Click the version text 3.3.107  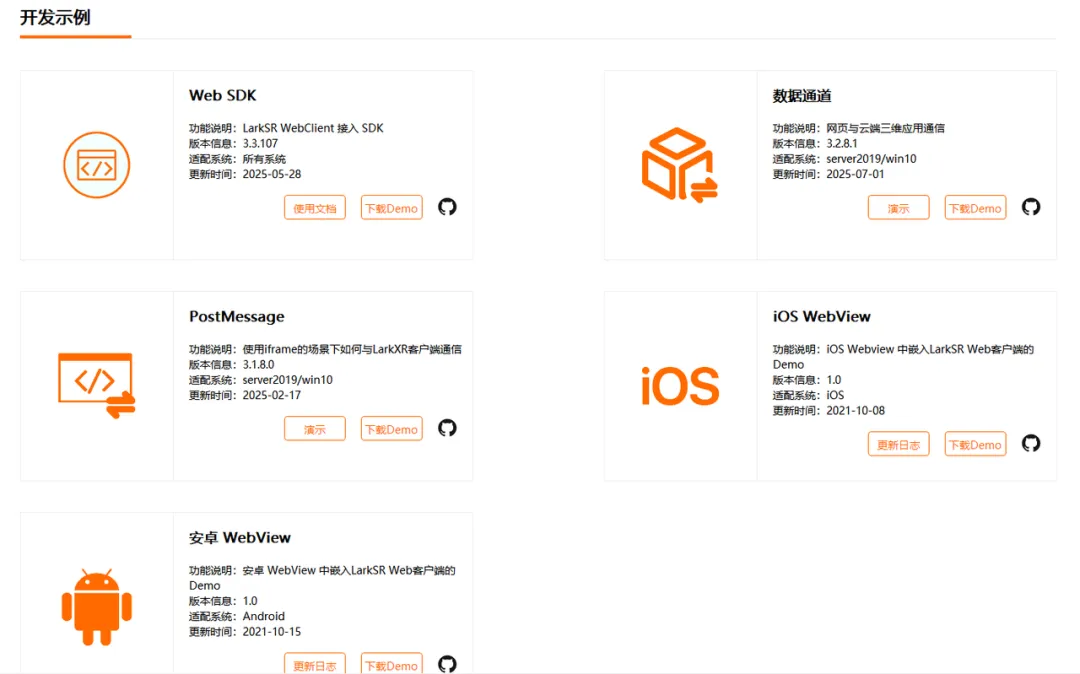click(260, 144)
